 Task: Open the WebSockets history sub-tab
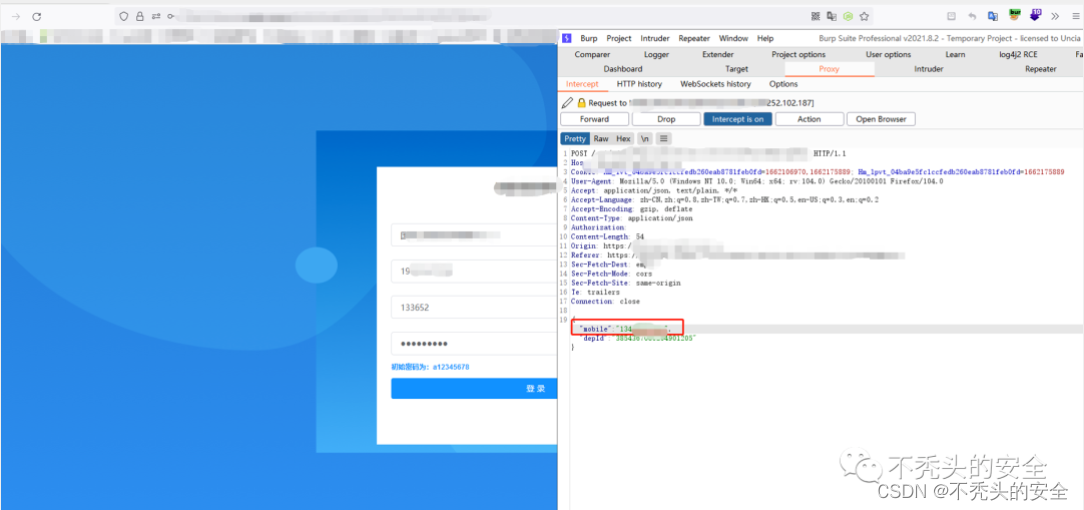tap(716, 84)
